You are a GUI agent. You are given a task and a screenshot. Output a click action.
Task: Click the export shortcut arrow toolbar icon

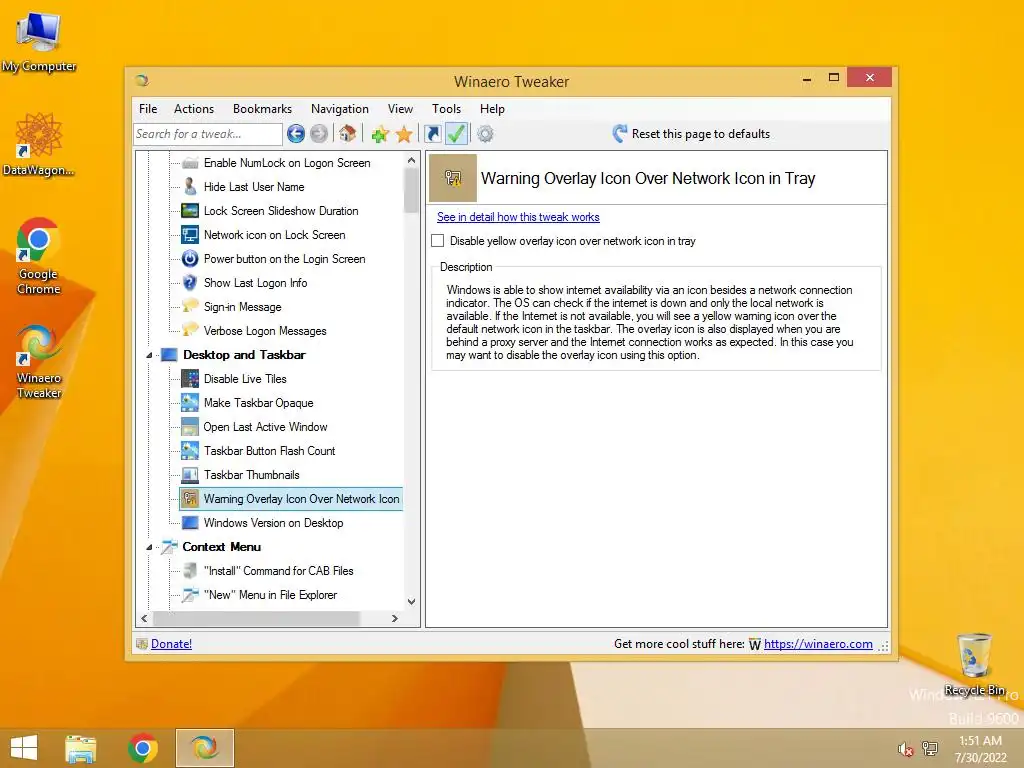coord(432,134)
